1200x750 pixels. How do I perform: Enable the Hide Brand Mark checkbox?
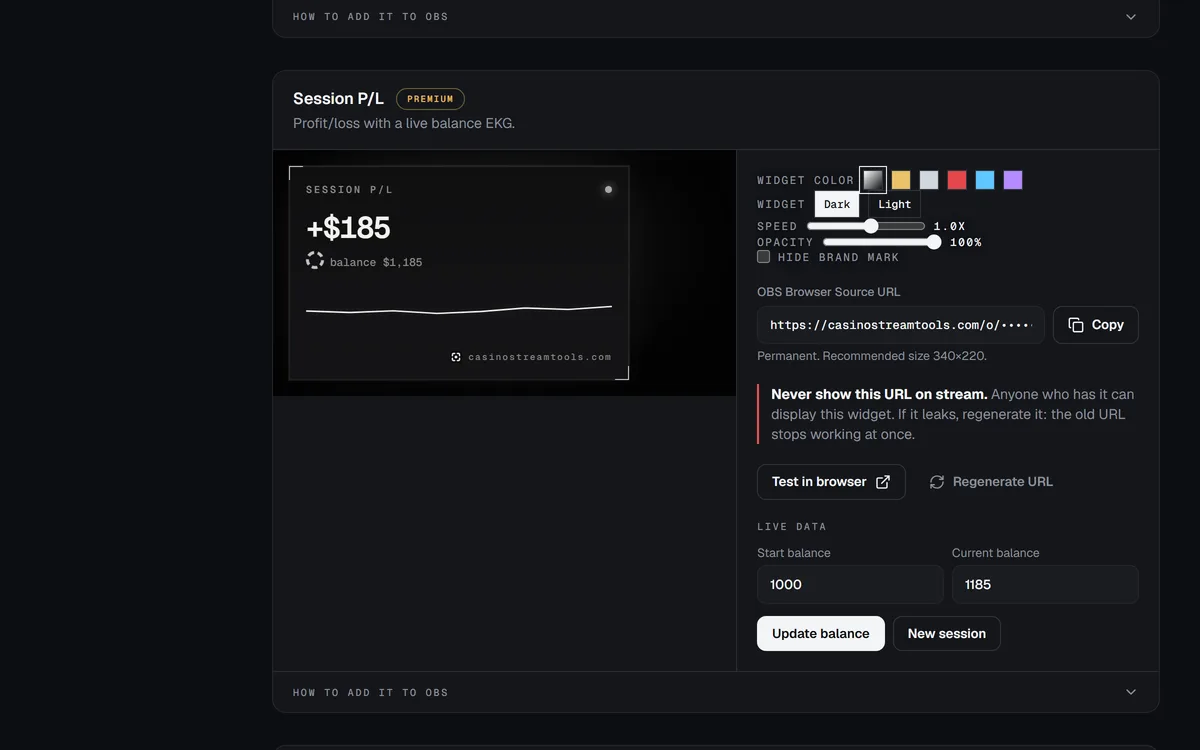tap(764, 257)
